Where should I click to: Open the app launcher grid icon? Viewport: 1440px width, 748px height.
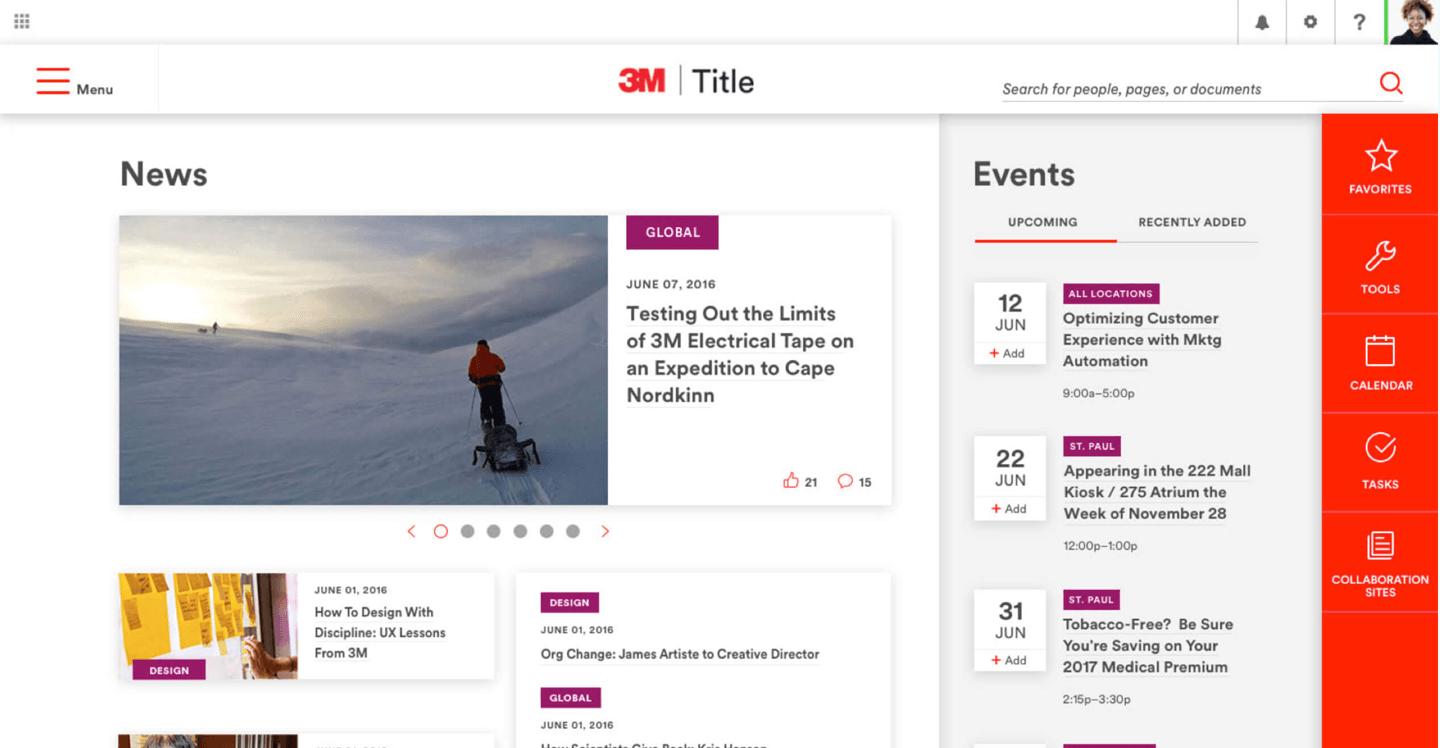pyautogui.click(x=22, y=21)
